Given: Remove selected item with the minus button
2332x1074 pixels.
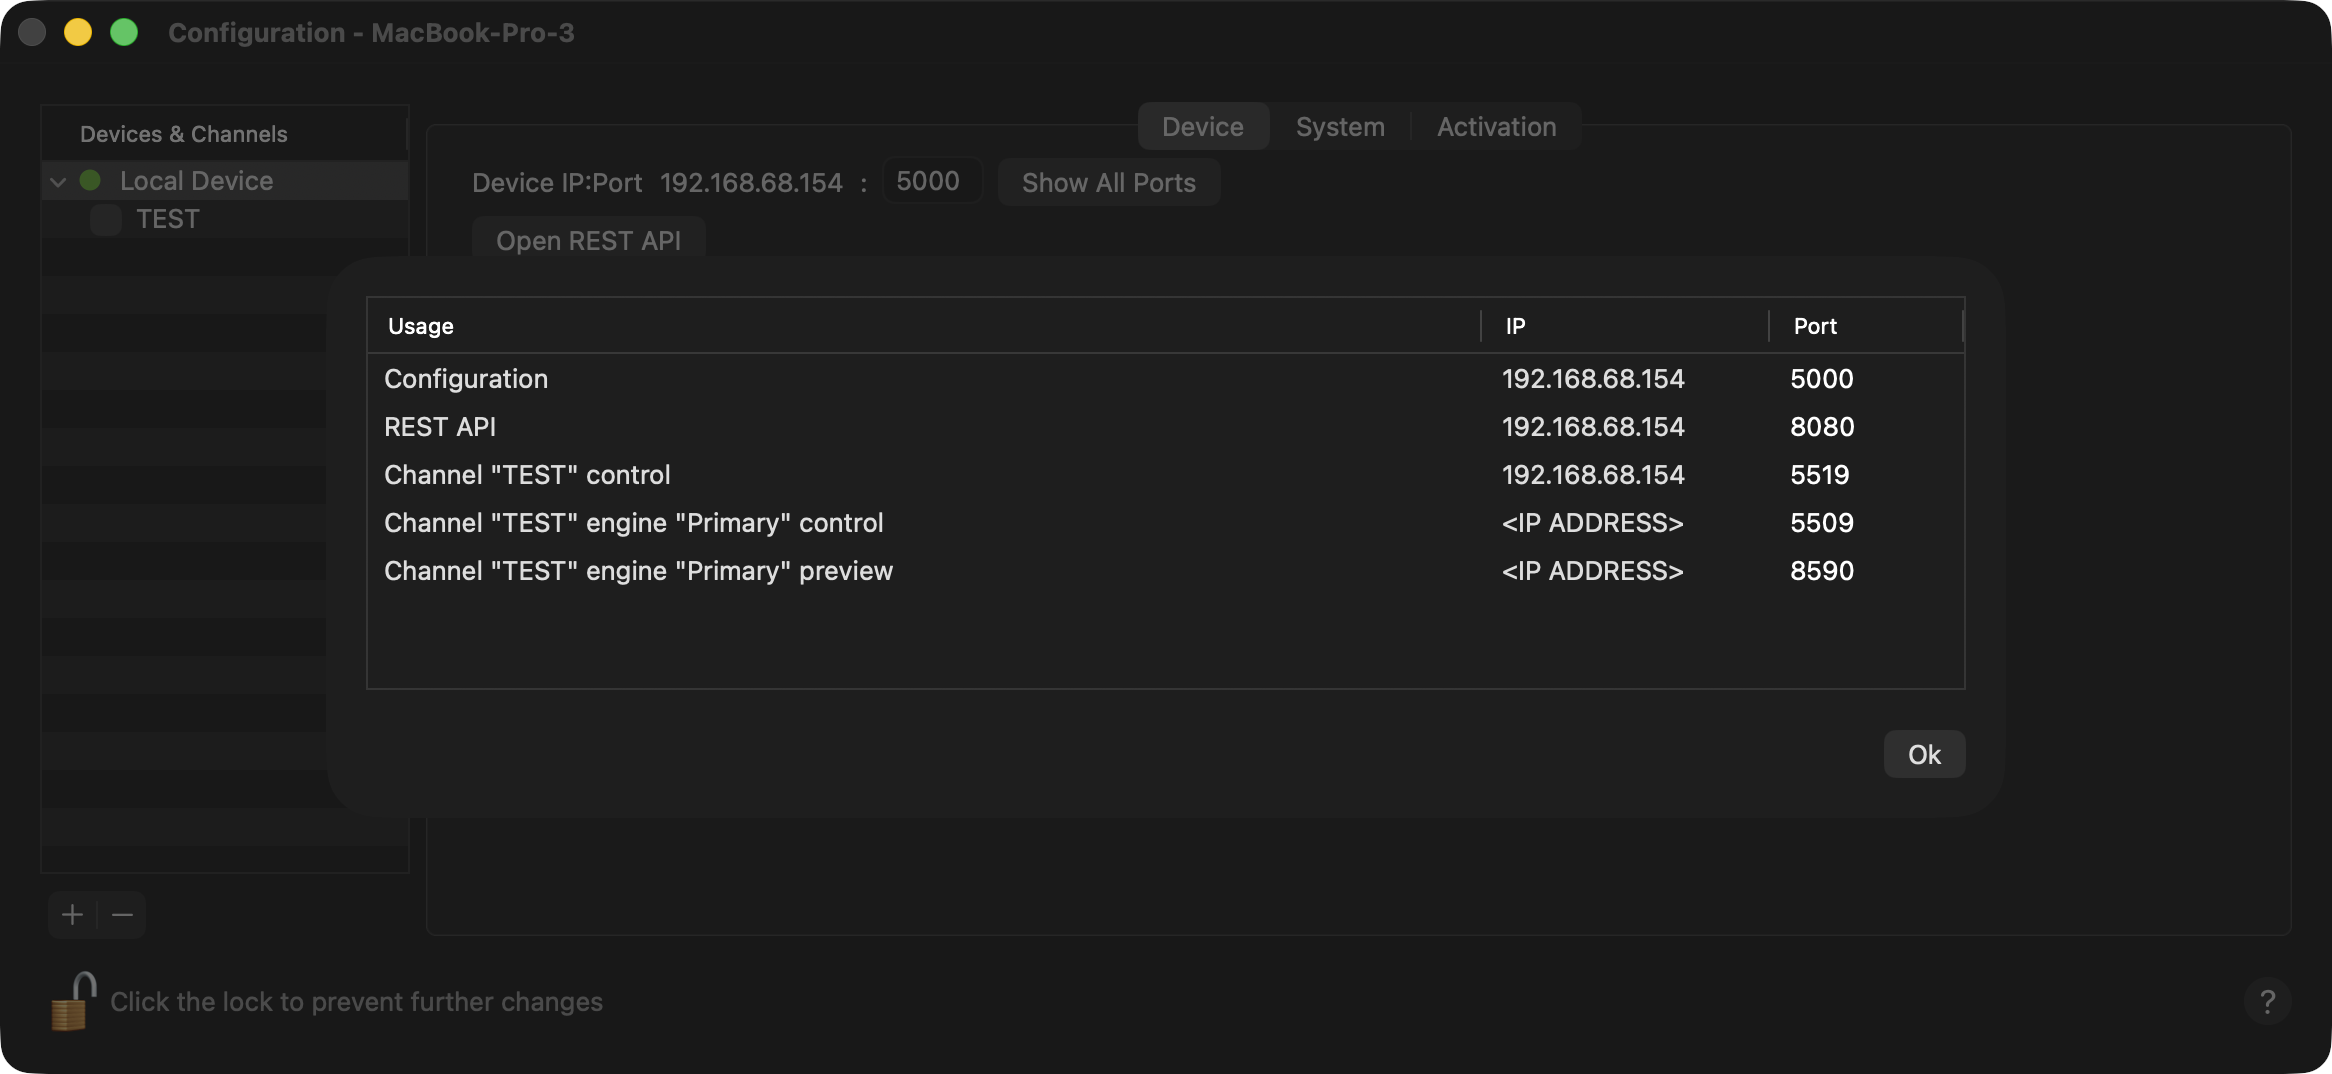Looking at the screenshot, I should [122, 915].
